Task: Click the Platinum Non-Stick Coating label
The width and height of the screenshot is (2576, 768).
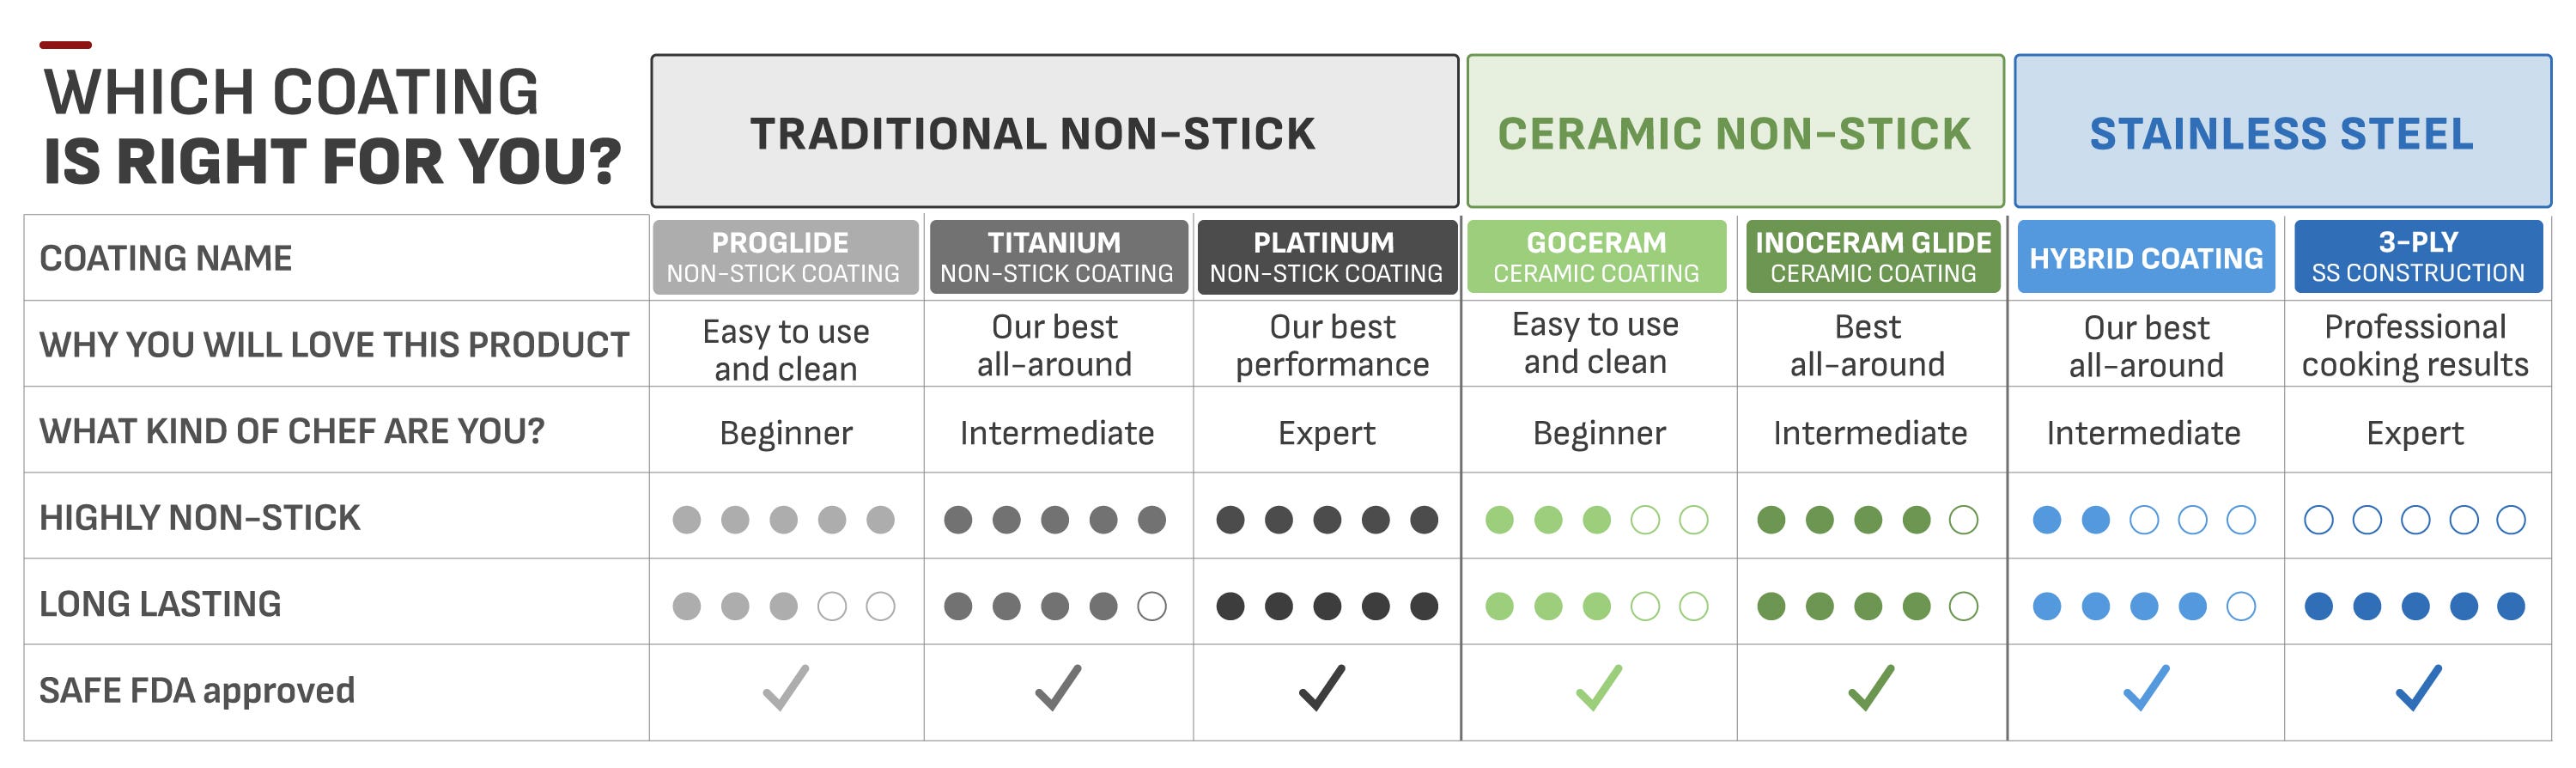Action: [1327, 257]
